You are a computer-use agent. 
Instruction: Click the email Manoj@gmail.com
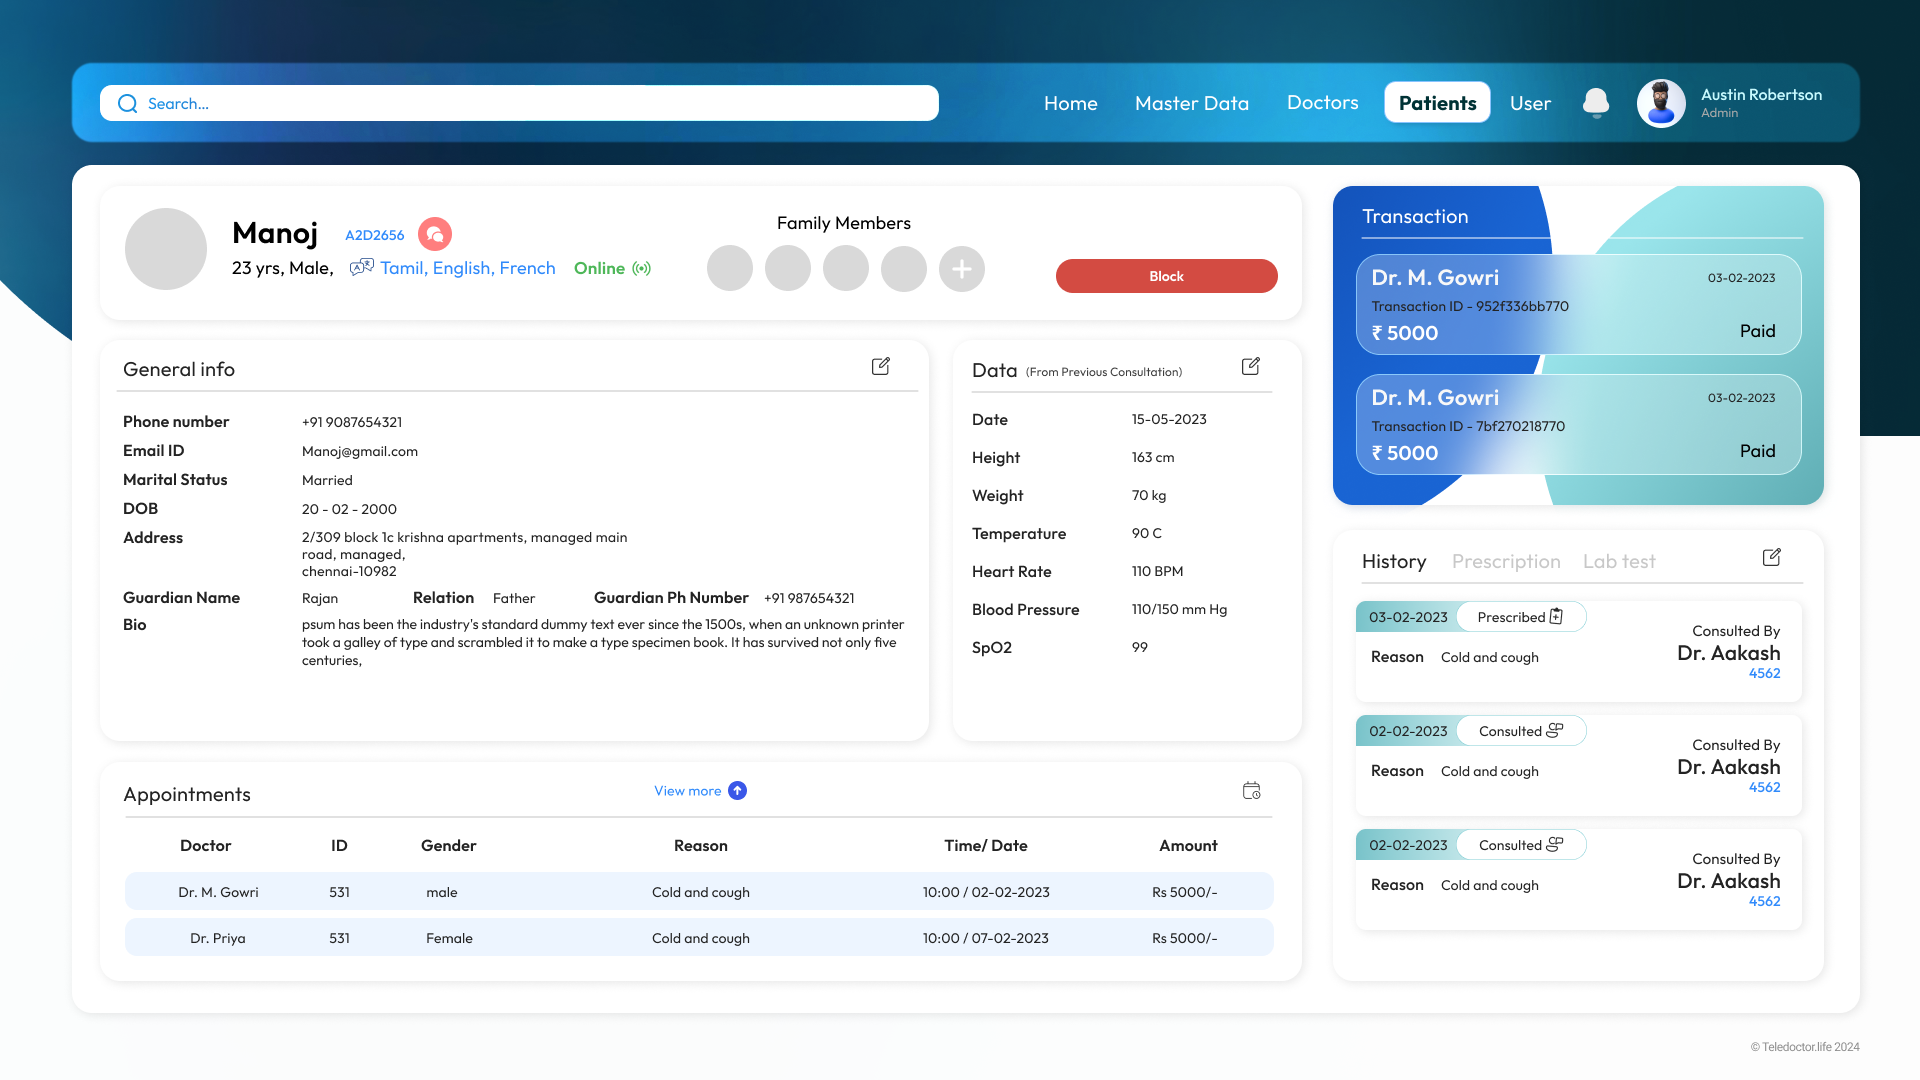[360, 452]
